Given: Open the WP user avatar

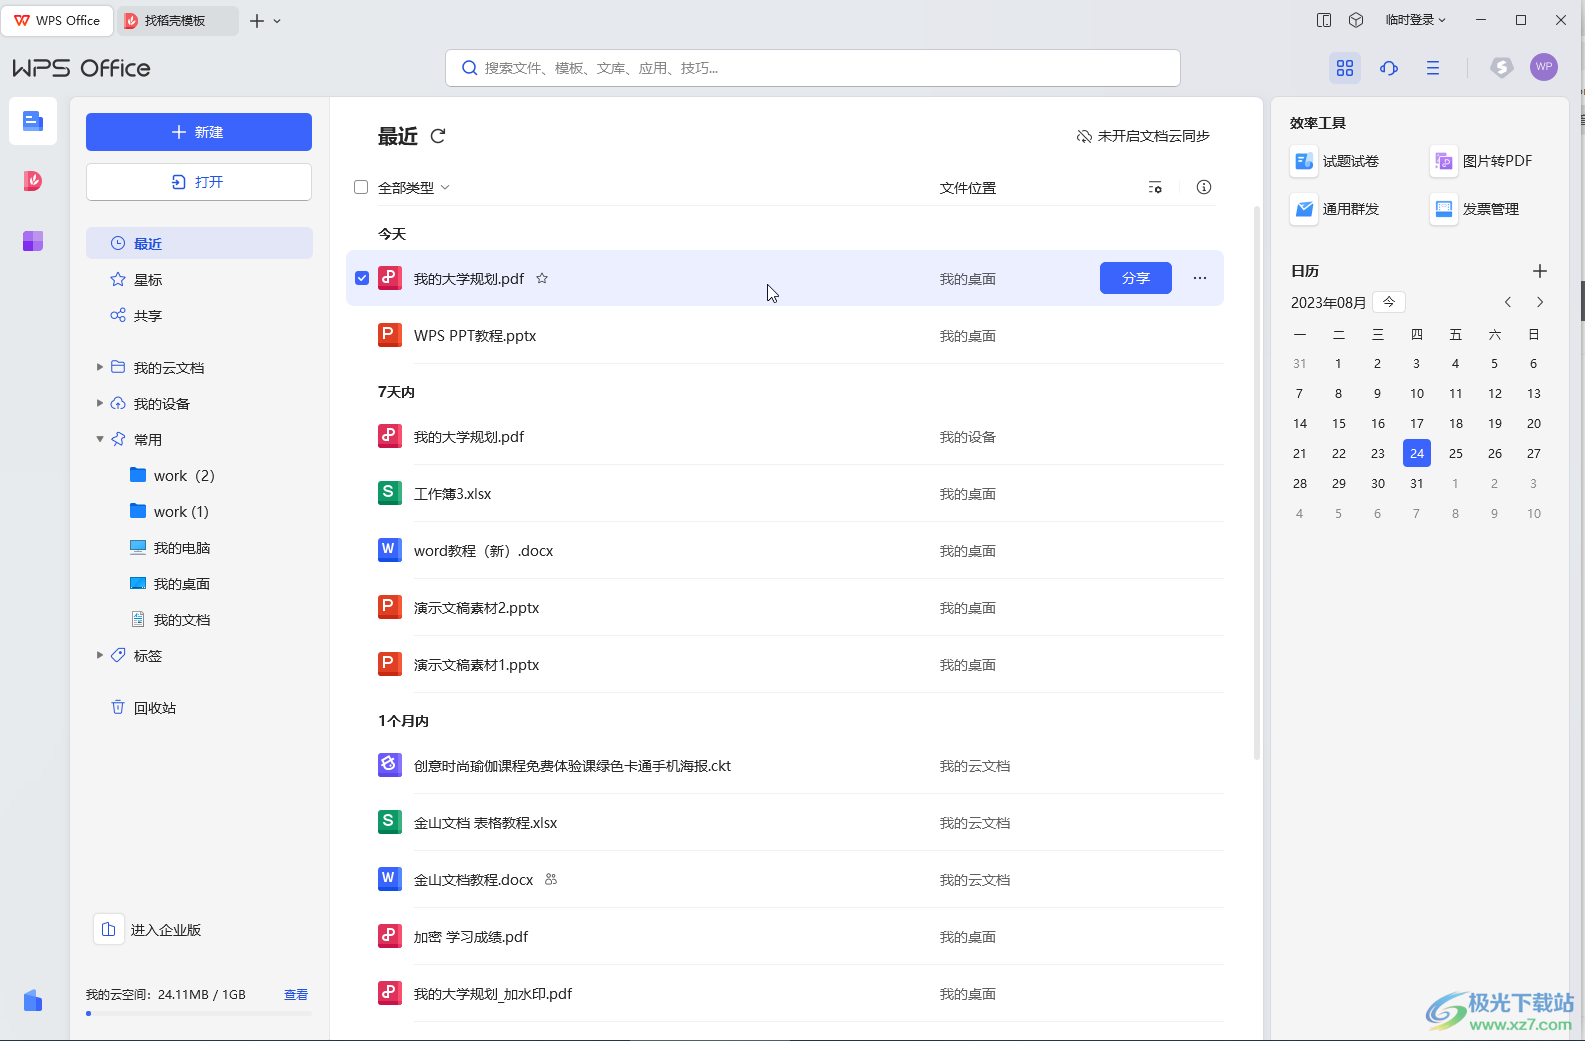Looking at the screenshot, I should (1544, 67).
